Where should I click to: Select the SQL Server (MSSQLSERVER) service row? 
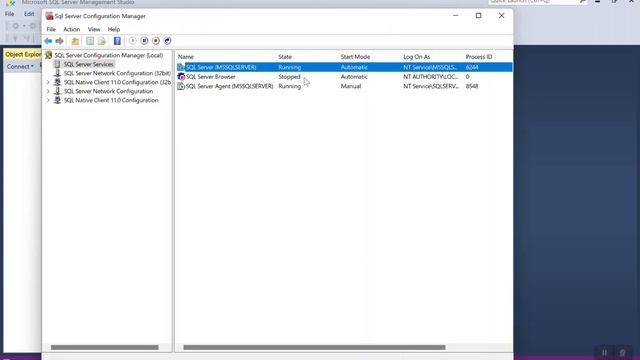(x=344, y=67)
